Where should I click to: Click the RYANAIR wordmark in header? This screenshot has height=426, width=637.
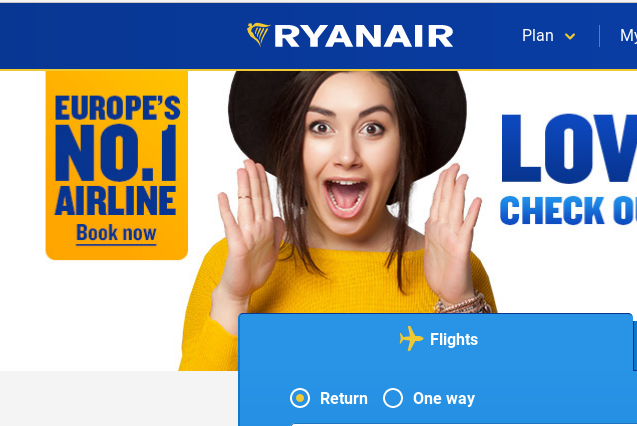tap(364, 36)
